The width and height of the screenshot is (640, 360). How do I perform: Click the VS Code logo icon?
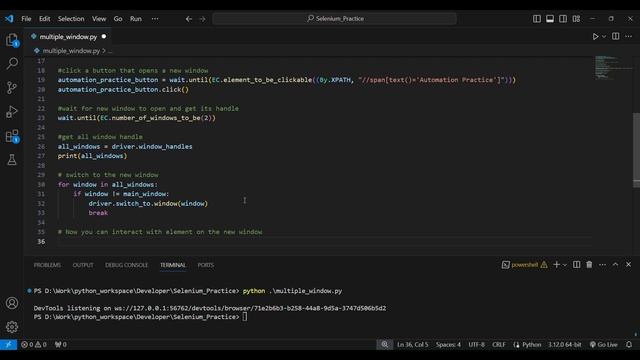click(x=9, y=18)
